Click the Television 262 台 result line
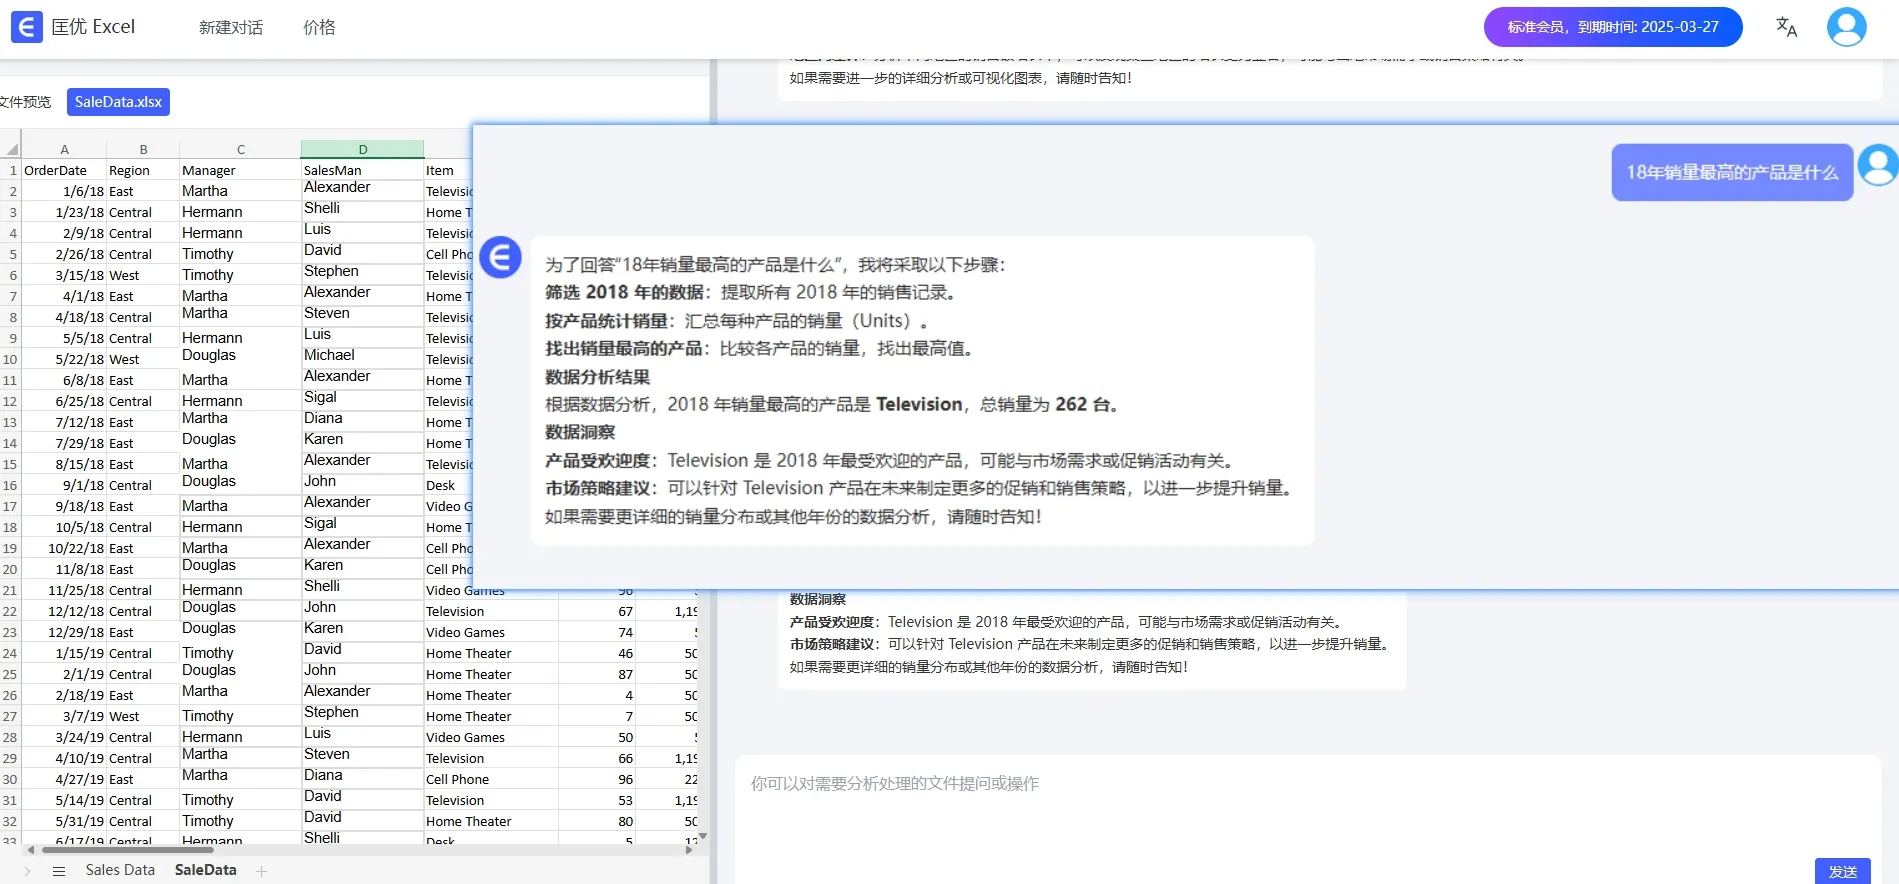 click(x=831, y=404)
